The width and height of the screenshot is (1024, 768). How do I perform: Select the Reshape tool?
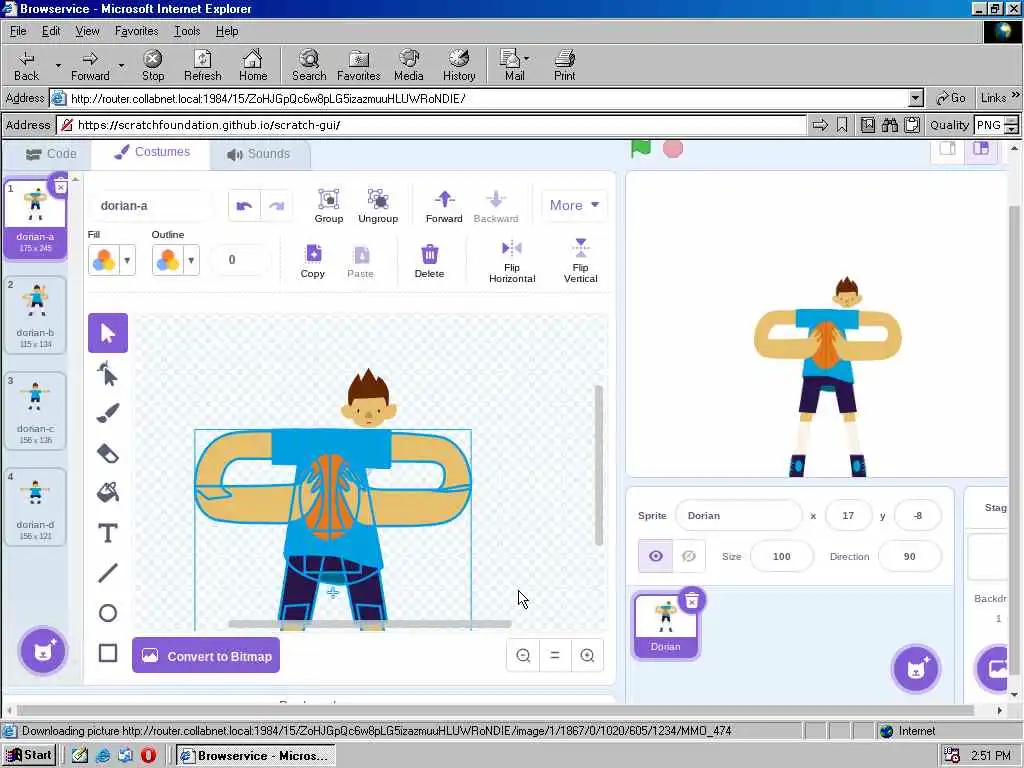[x=108, y=374]
